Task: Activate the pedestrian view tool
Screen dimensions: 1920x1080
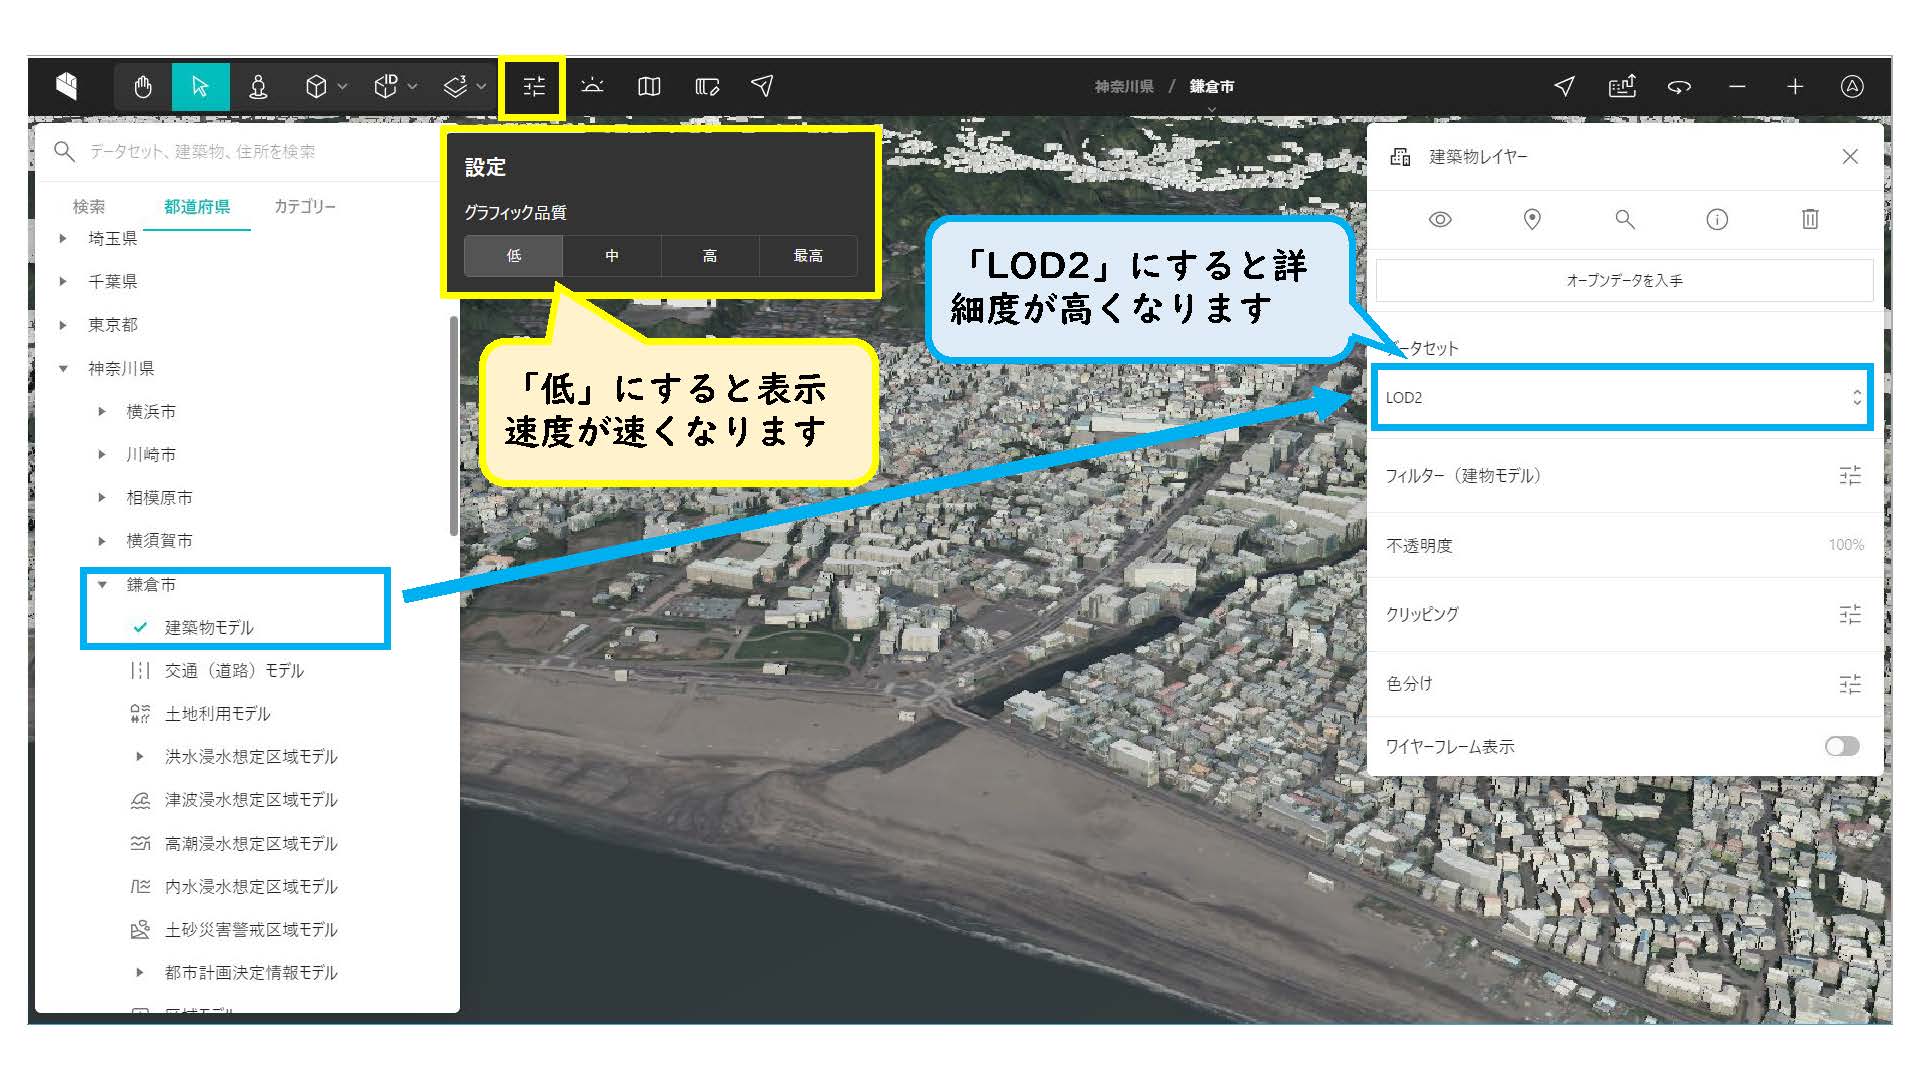Action: [x=258, y=87]
